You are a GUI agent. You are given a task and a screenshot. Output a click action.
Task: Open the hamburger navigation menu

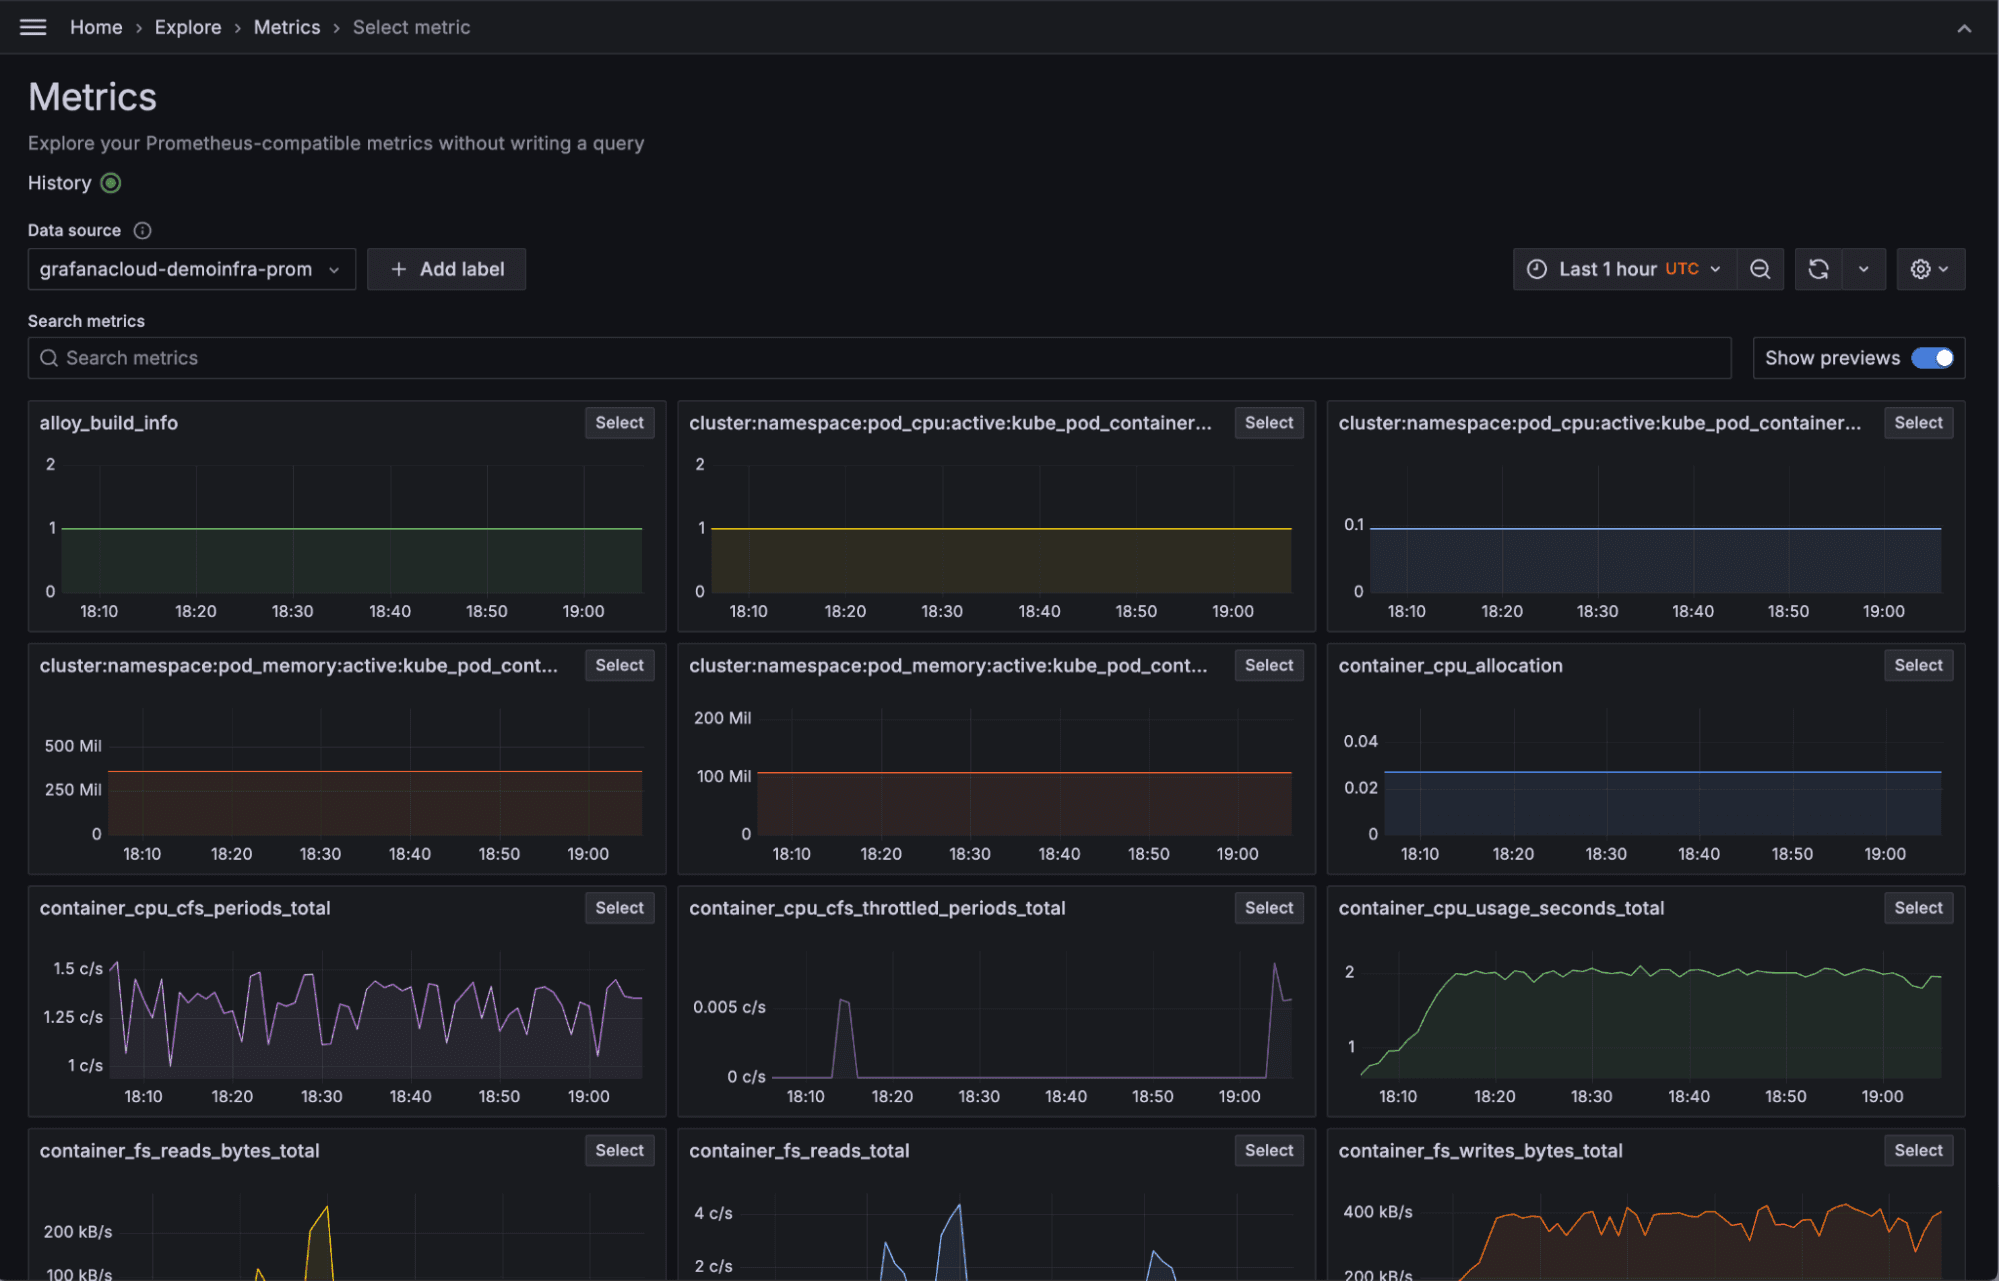[33, 27]
